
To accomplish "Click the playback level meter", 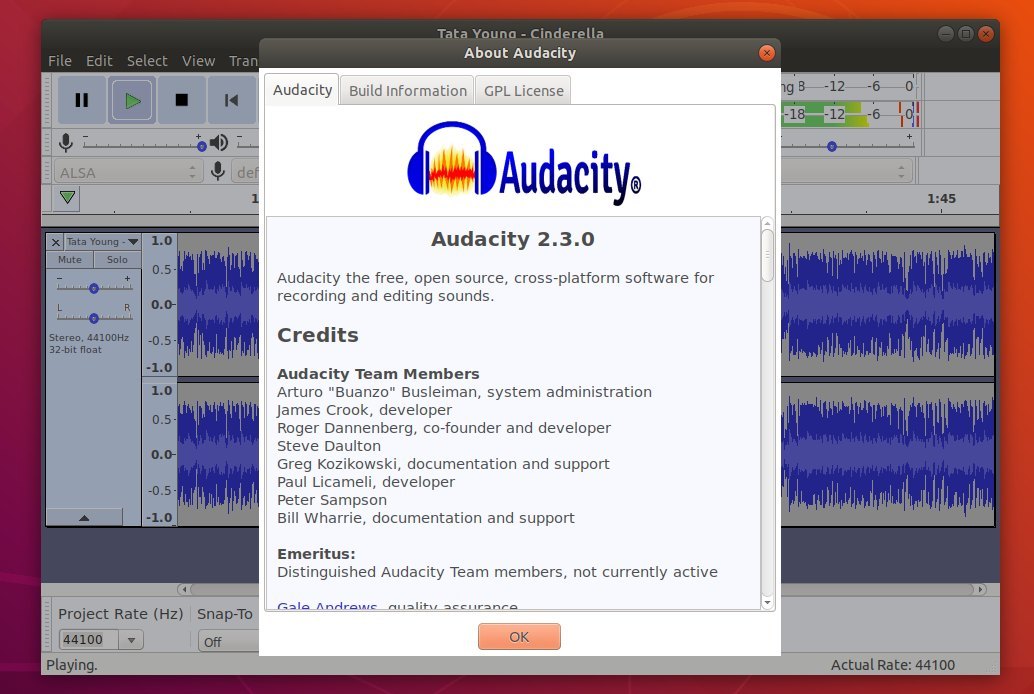I will pos(850,114).
